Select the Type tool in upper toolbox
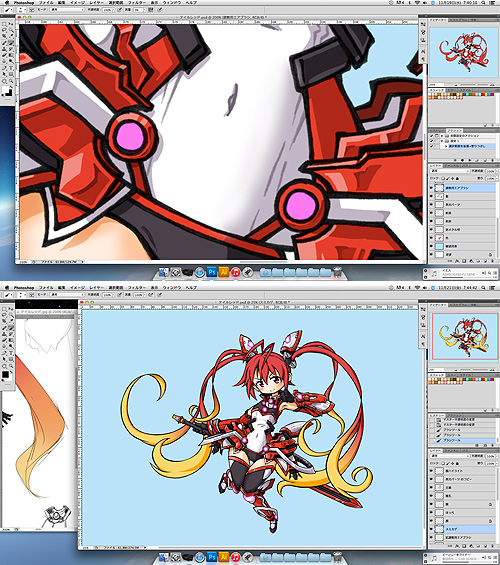500x565 pixels. (x=11, y=68)
